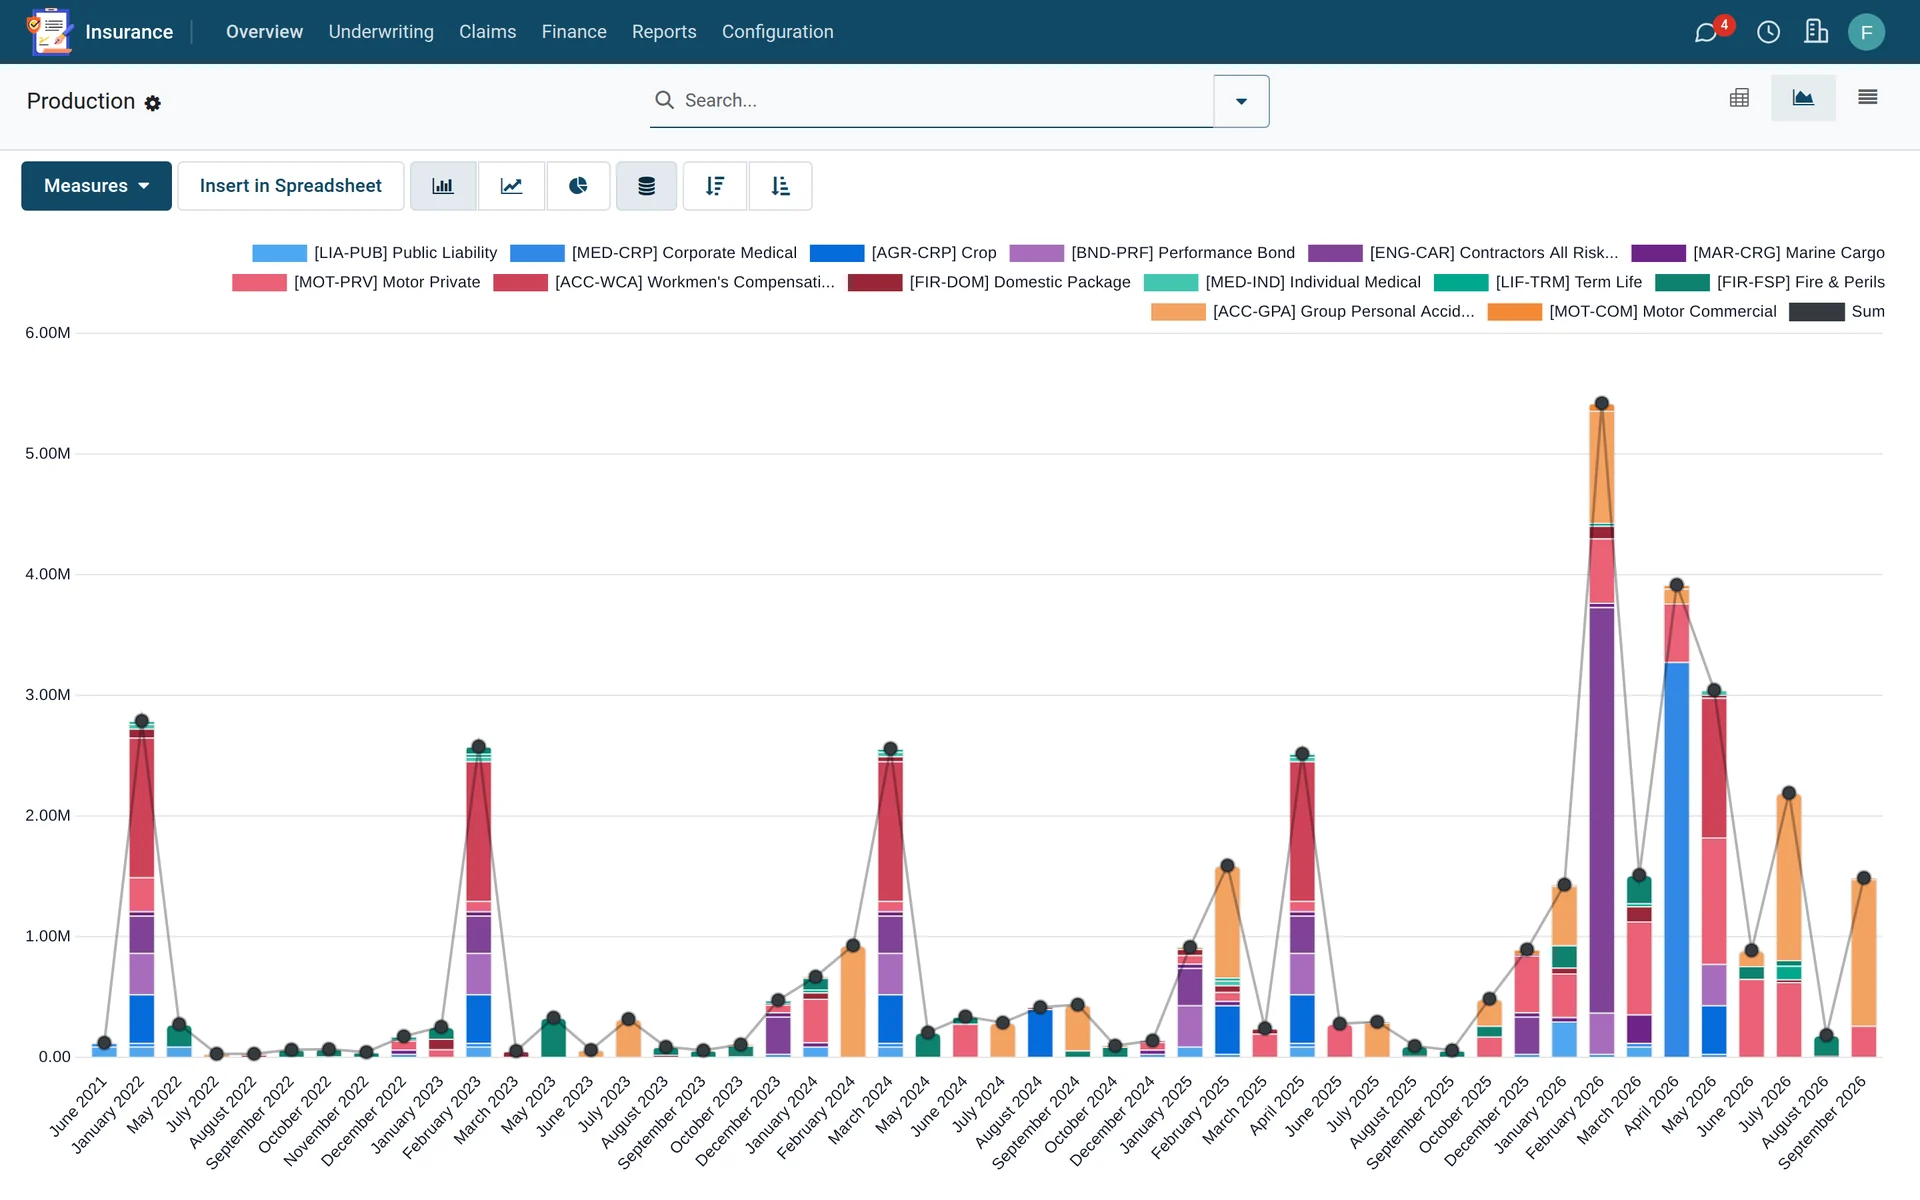Toggle the [AGR-CRP] Crop legend entry
Image resolution: width=1920 pixels, height=1200 pixels.
pos(903,253)
